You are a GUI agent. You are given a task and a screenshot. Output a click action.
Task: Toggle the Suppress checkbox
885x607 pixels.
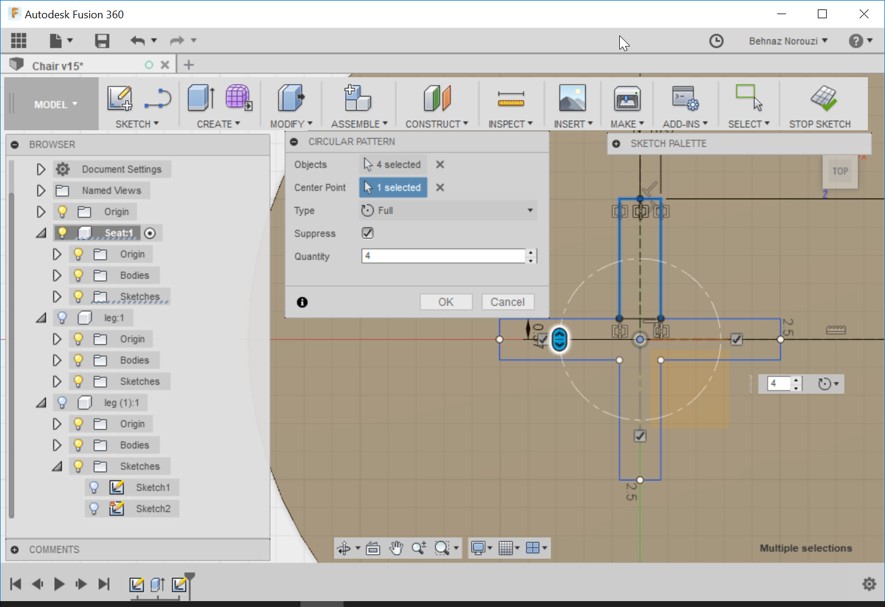(x=367, y=233)
